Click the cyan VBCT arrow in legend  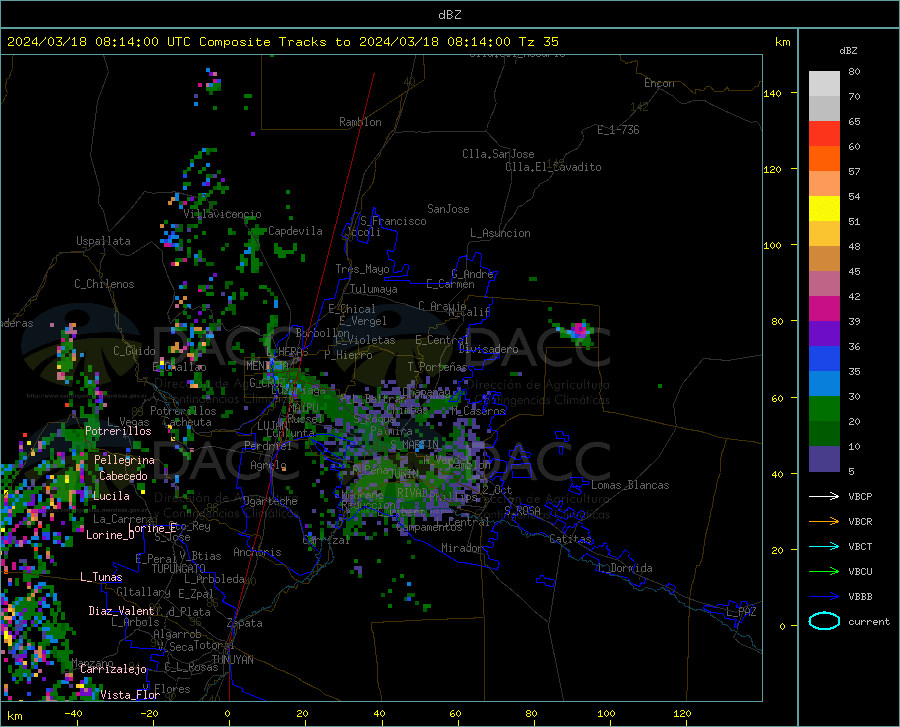click(824, 546)
